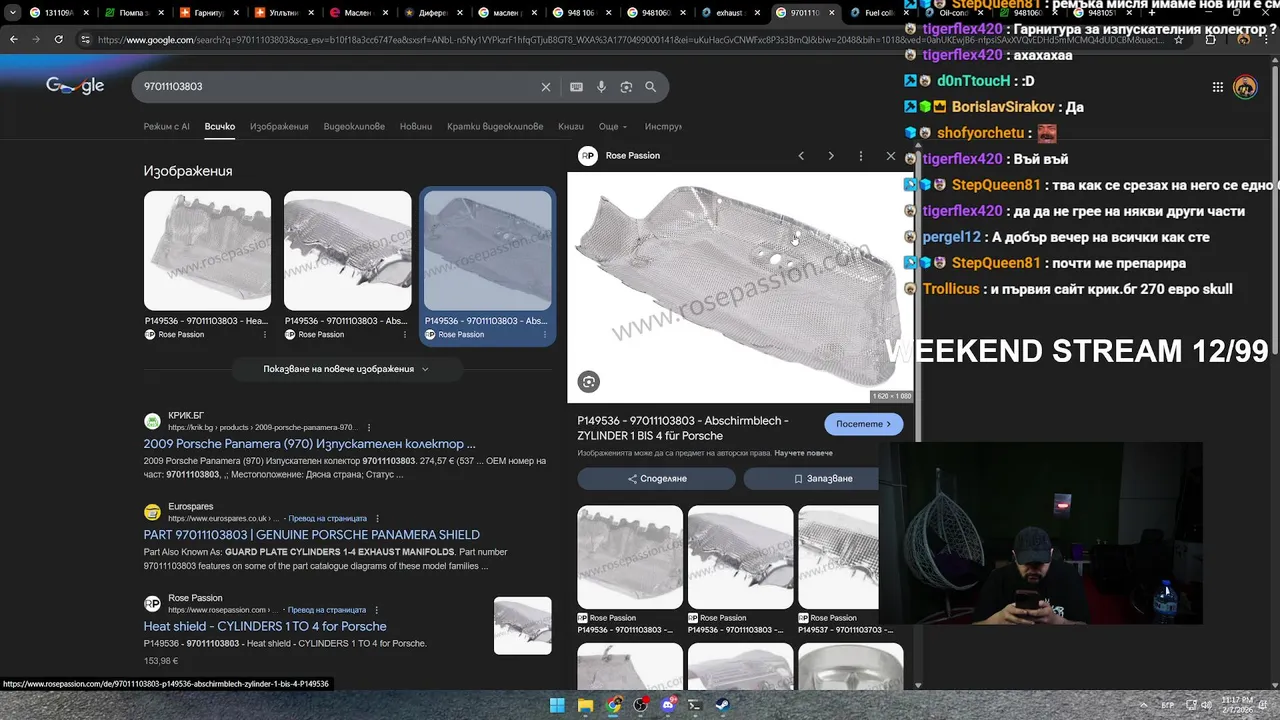The image size is (1280, 720).
Task: Open PART 97011103803 GENUINE PORSCHE PANAMERA SHIELD
Action: (x=311, y=535)
